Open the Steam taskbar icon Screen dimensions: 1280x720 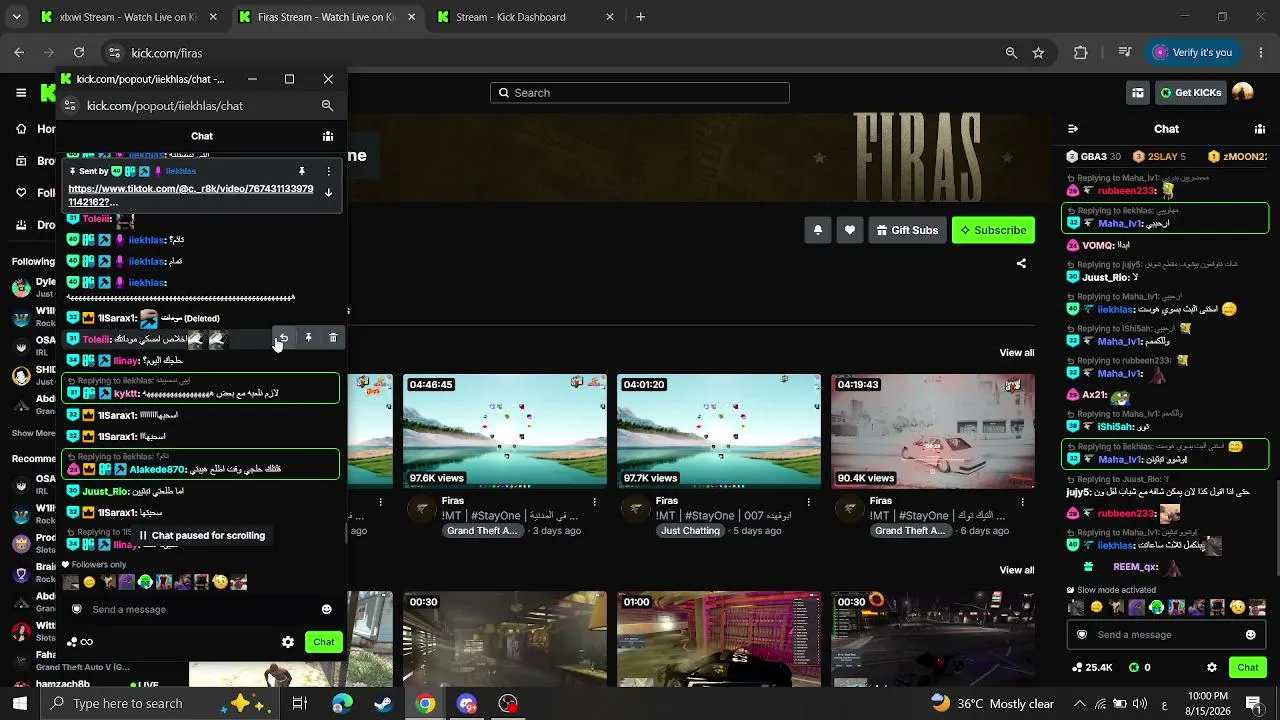[384, 704]
